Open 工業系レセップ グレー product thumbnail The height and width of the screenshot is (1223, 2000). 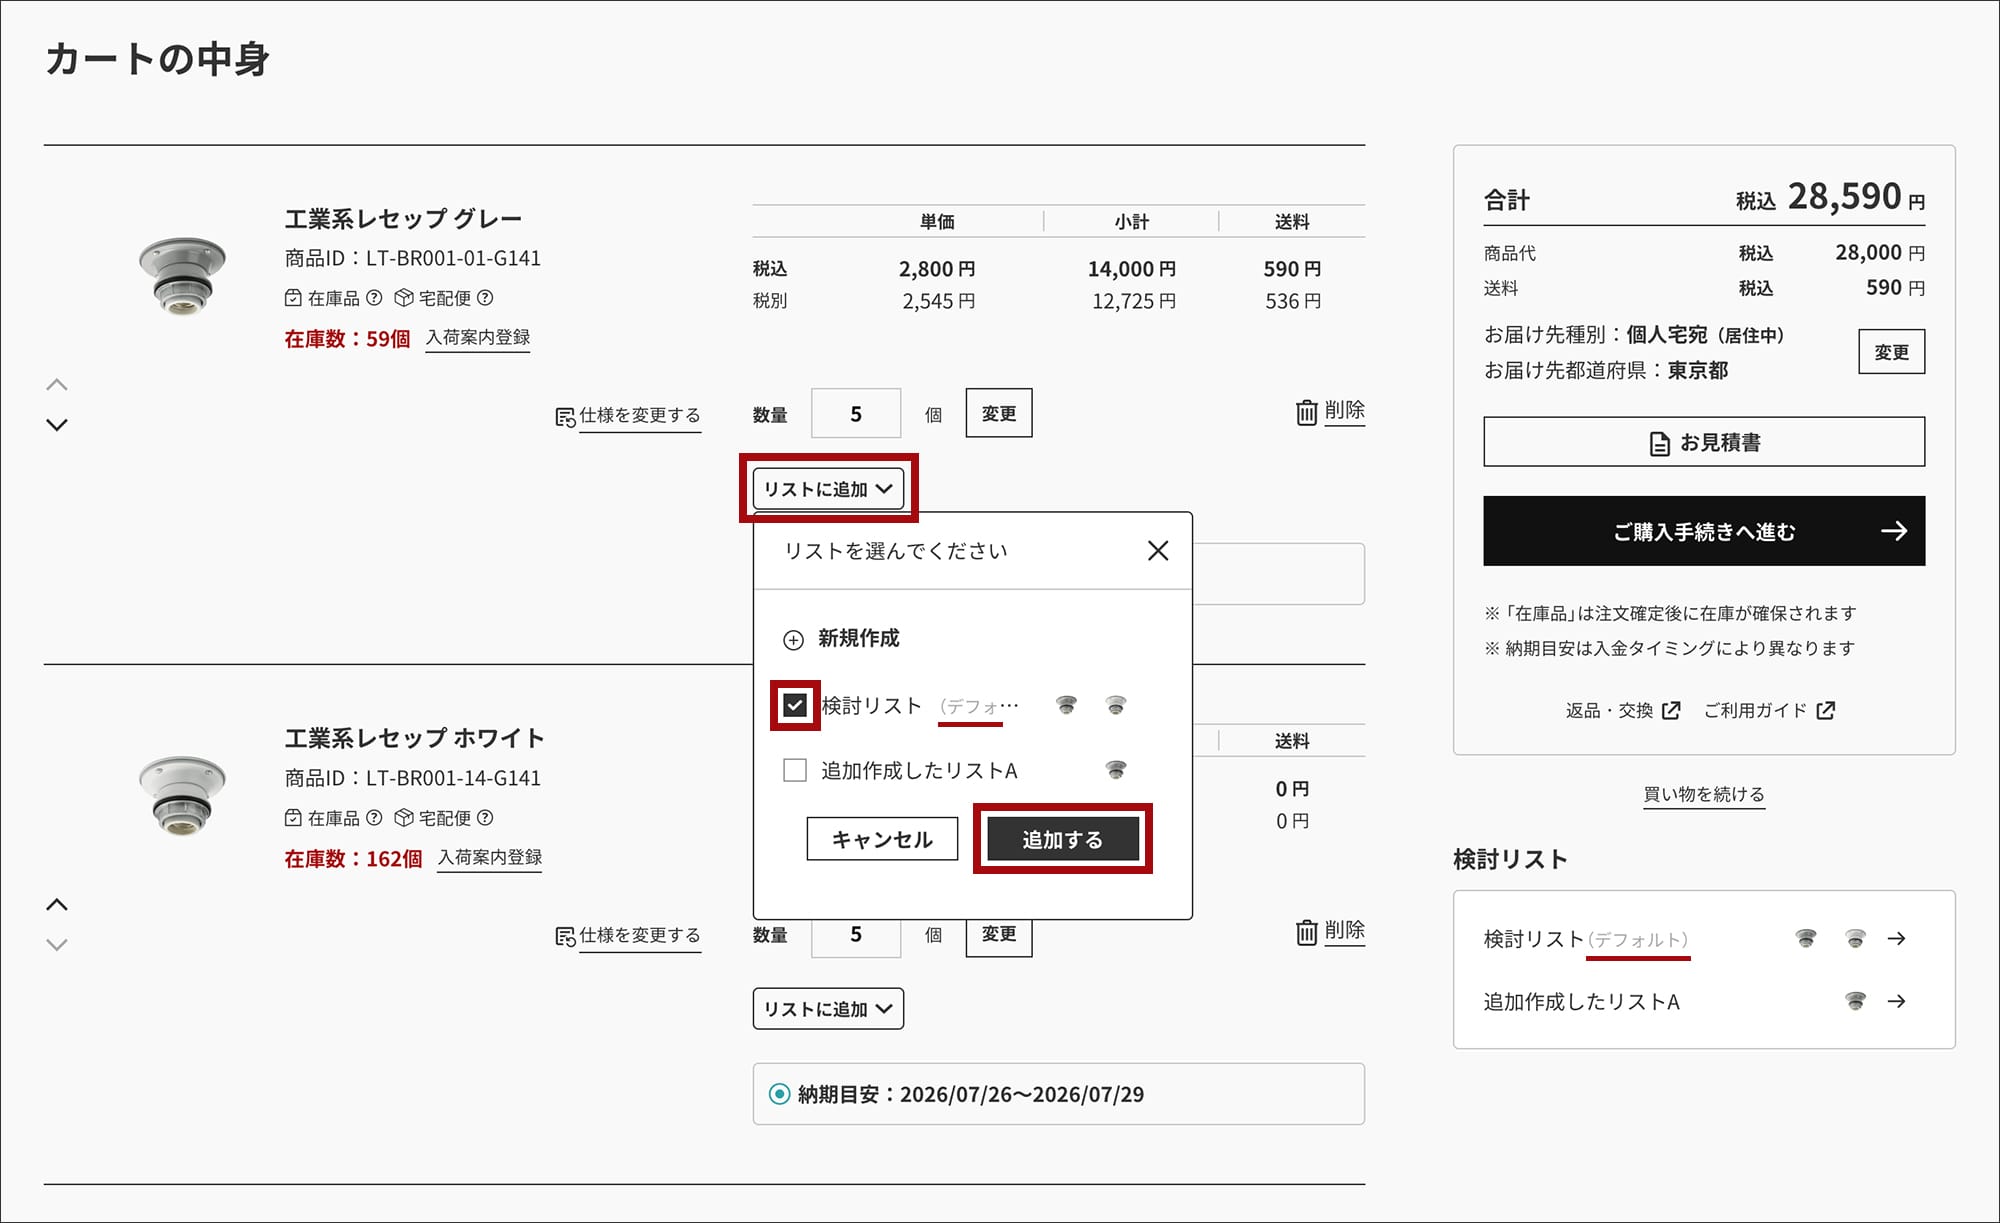182,277
